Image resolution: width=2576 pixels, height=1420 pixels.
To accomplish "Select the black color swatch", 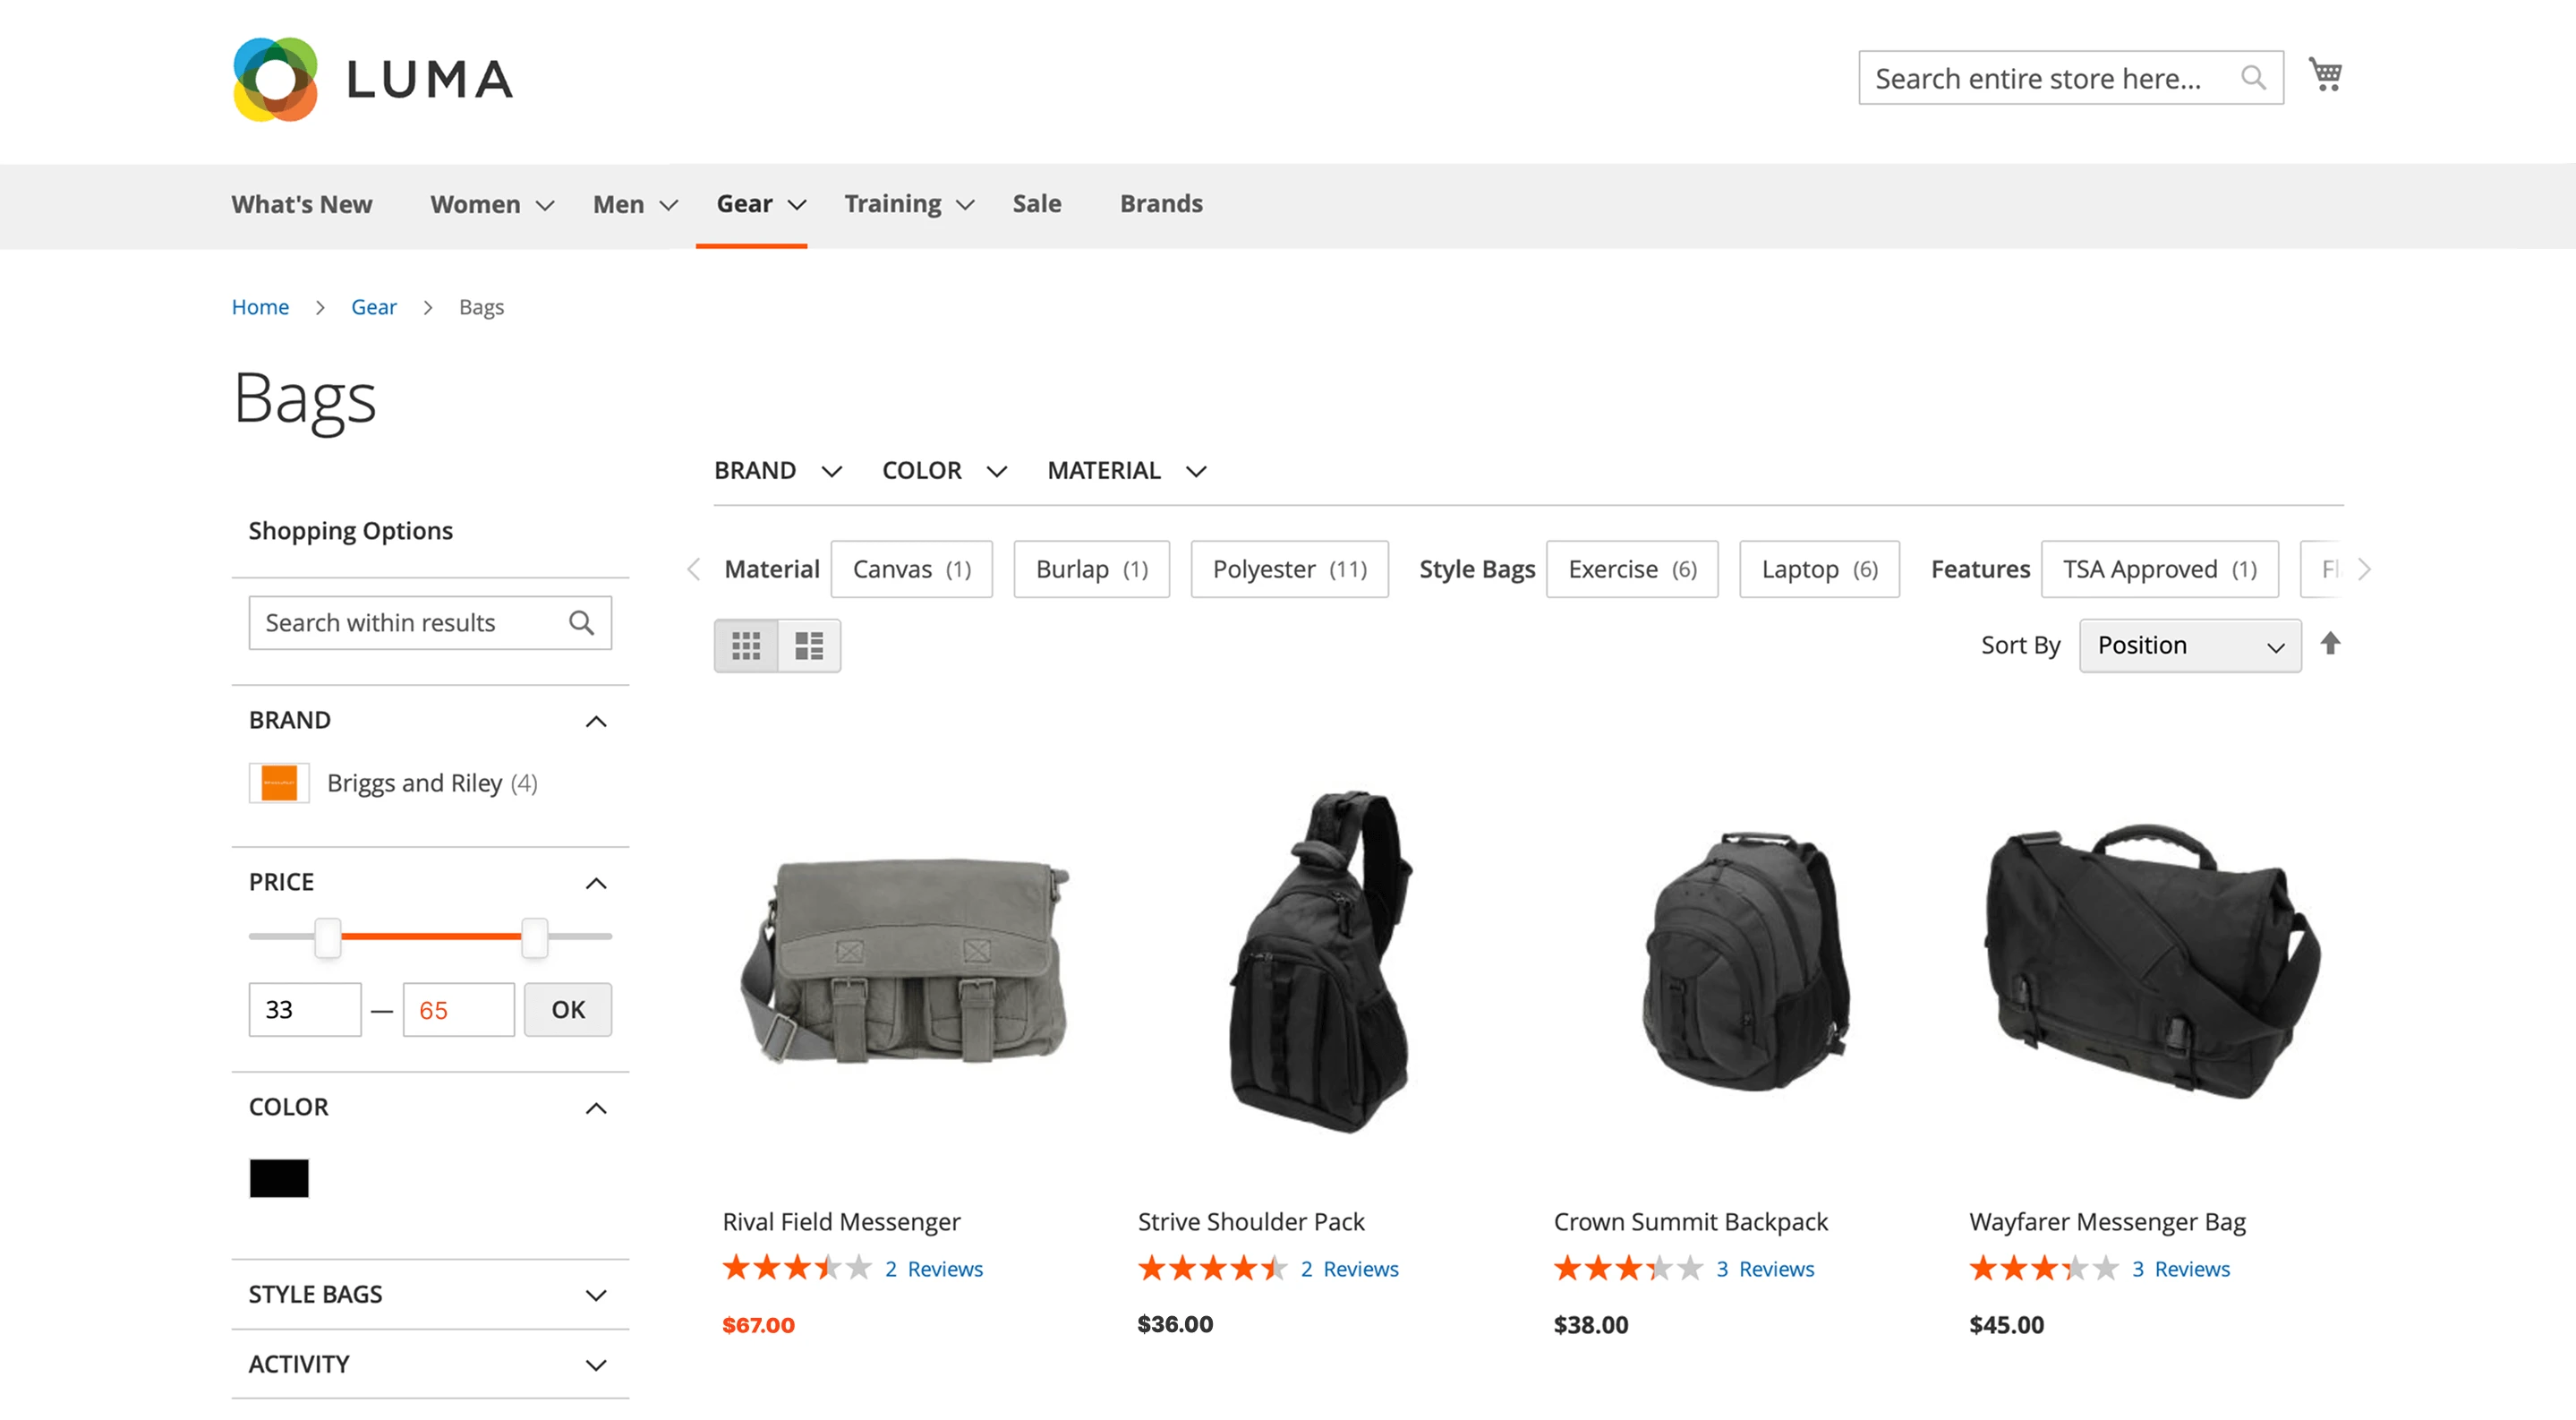I will coord(279,1178).
